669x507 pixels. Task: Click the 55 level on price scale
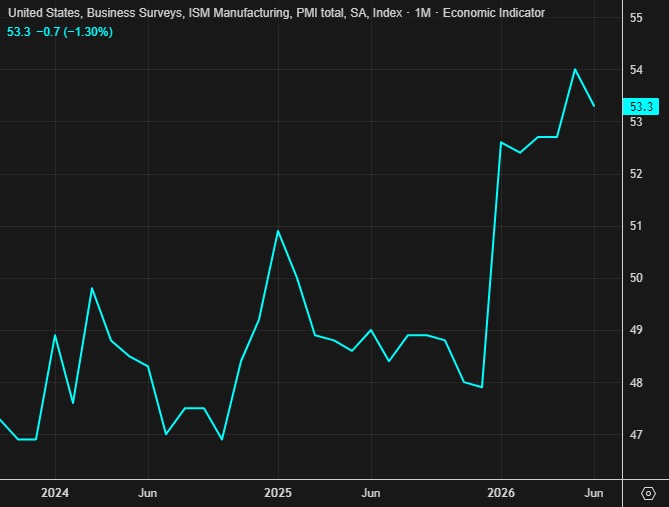click(636, 18)
